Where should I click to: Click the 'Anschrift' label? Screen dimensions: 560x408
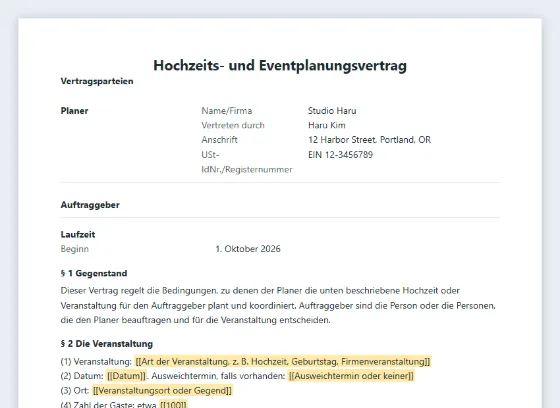click(219, 140)
